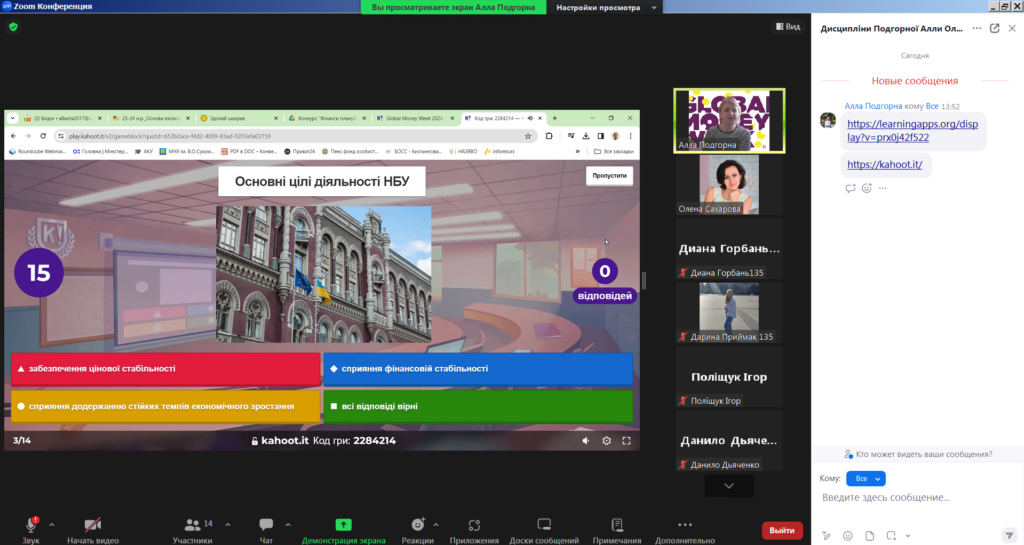Click the red Выйти leave button

pyautogui.click(x=782, y=530)
